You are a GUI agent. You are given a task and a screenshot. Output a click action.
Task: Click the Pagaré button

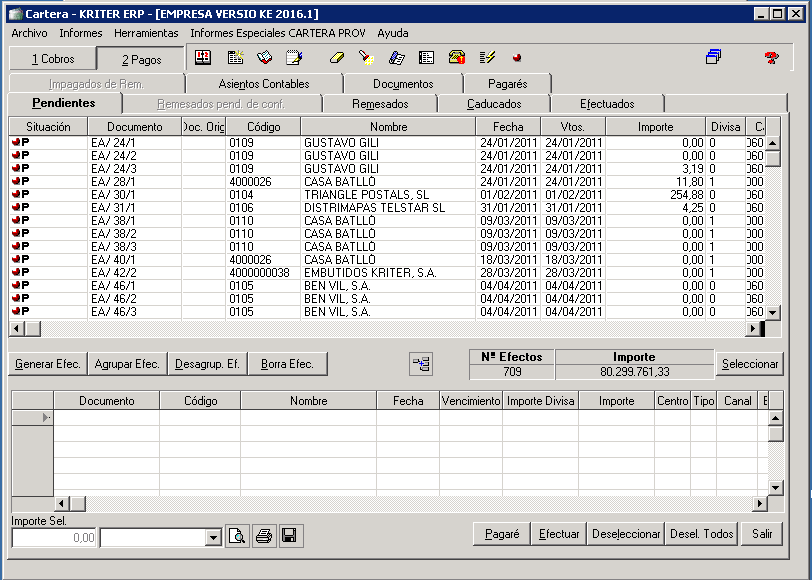point(502,534)
